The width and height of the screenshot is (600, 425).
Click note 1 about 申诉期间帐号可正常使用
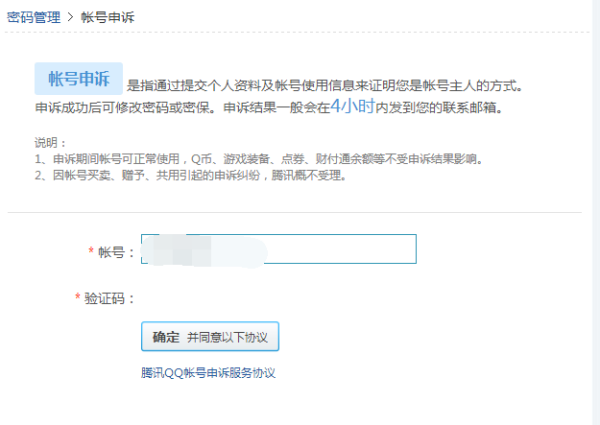258,159
